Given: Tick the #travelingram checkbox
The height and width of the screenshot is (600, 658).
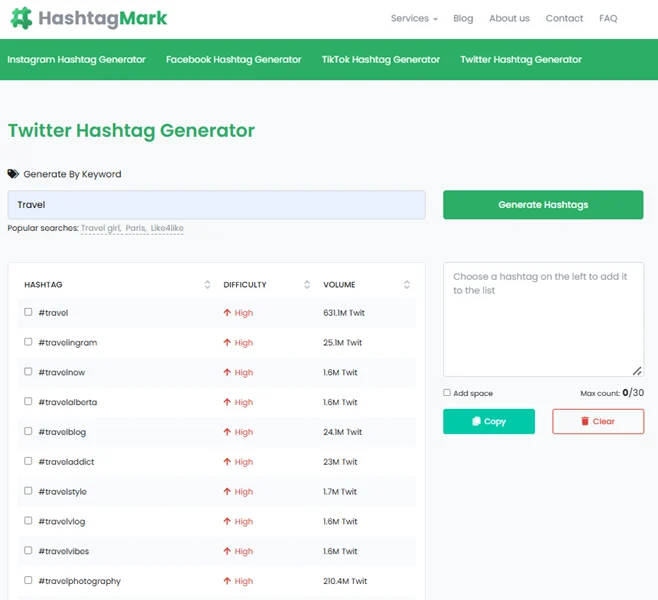Looking at the screenshot, I should point(28,342).
